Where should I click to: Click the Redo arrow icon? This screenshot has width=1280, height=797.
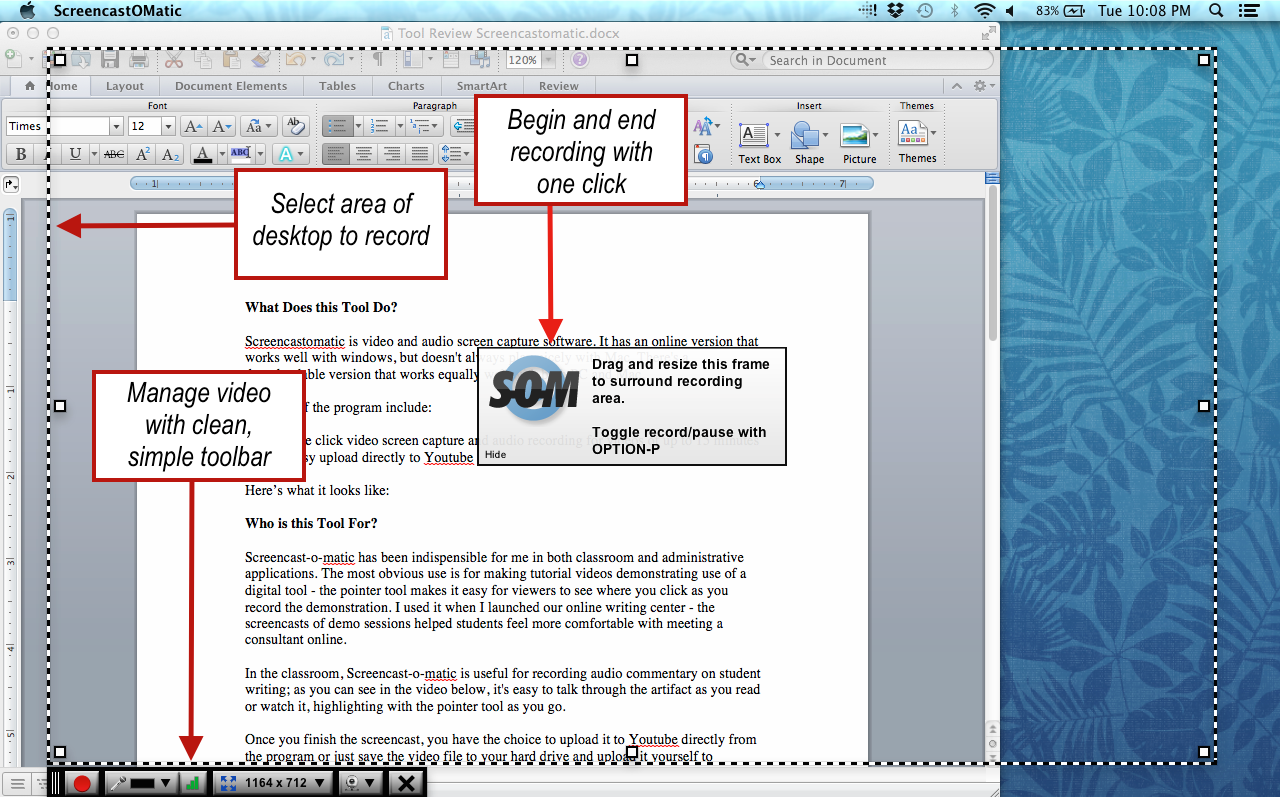click(333, 60)
